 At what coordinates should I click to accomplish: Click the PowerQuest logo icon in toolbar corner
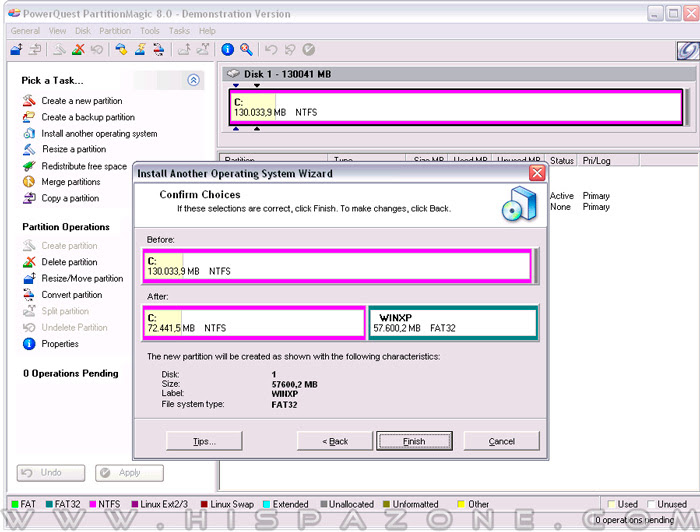point(688,50)
